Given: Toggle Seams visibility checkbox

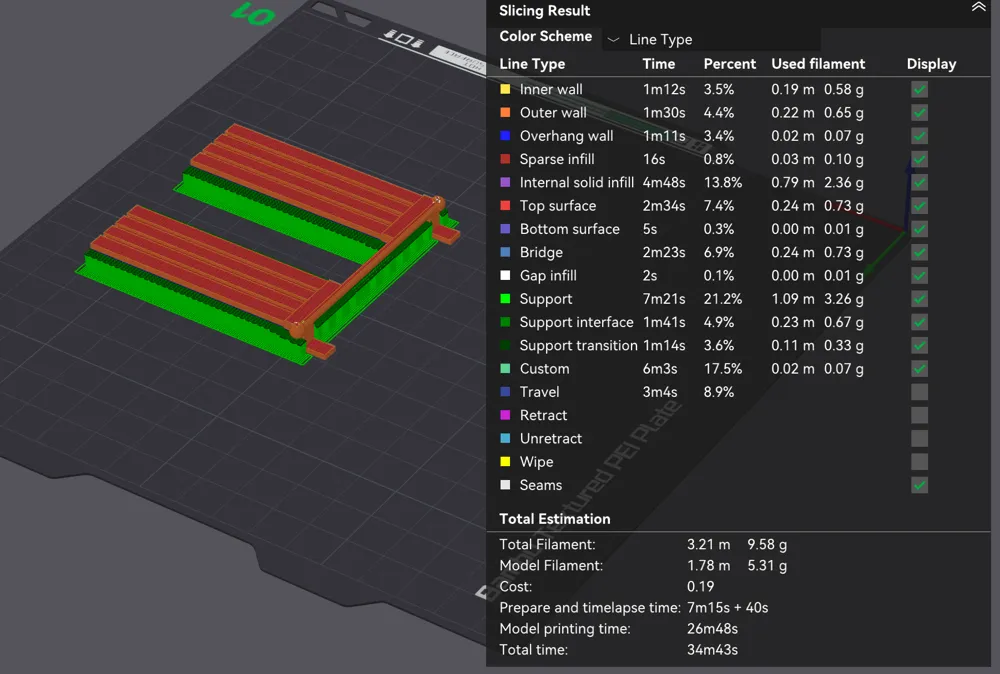Looking at the screenshot, I should click(x=919, y=485).
